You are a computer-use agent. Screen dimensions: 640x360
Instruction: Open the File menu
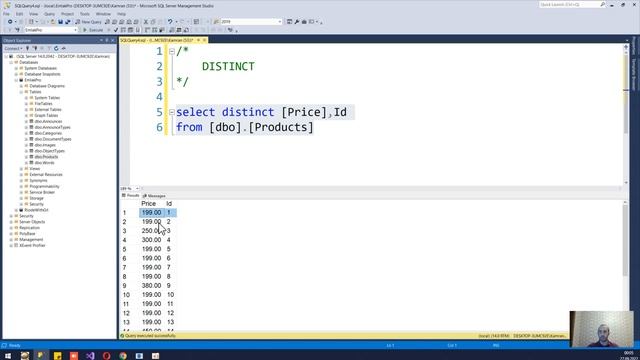click(6, 14)
